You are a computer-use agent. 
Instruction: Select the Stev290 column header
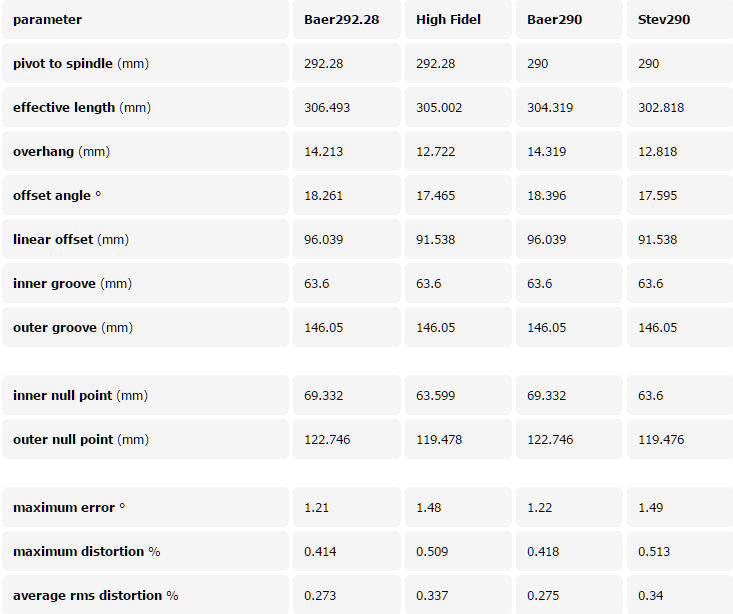point(664,20)
